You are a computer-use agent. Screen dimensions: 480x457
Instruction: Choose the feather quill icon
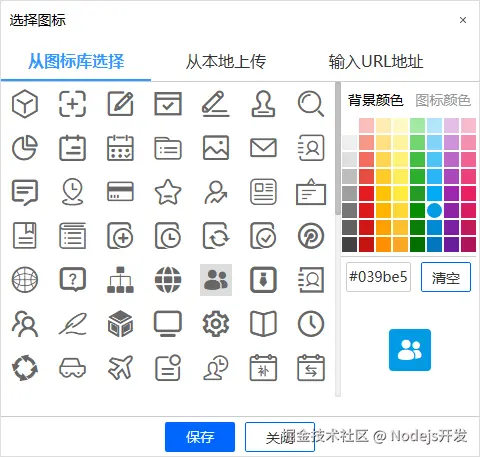click(x=72, y=324)
